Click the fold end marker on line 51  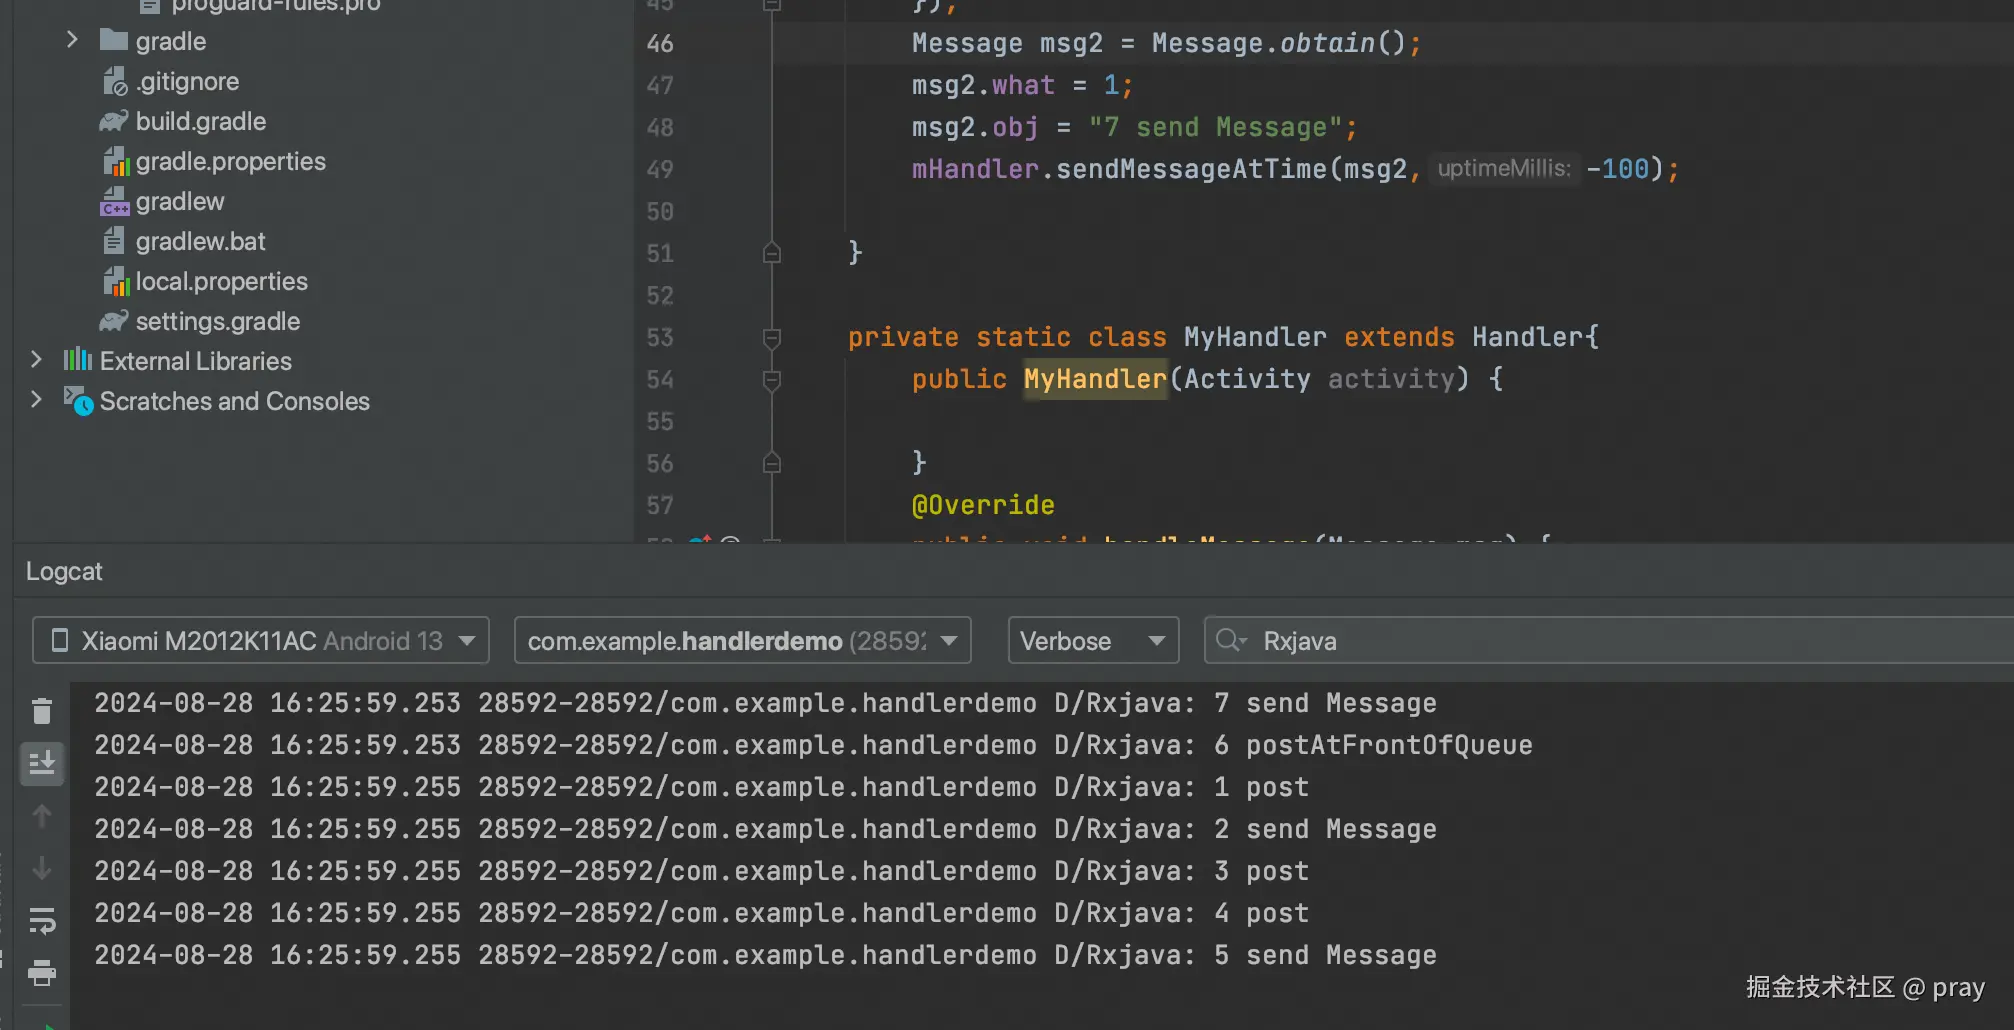click(x=772, y=253)
